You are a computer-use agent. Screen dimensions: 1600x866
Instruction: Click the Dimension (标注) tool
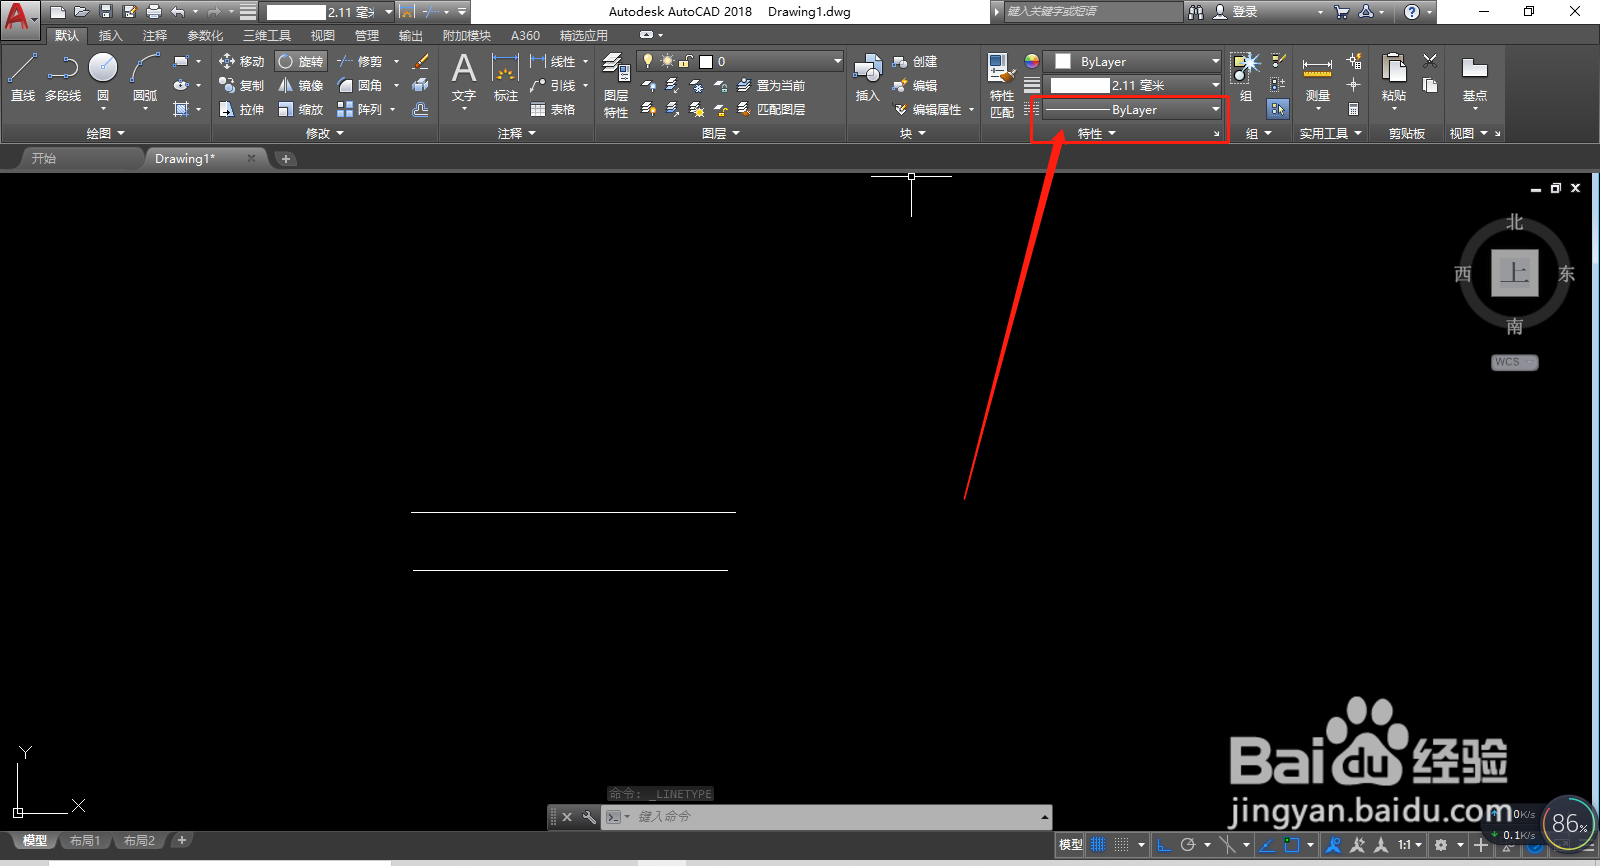[505, 79]
